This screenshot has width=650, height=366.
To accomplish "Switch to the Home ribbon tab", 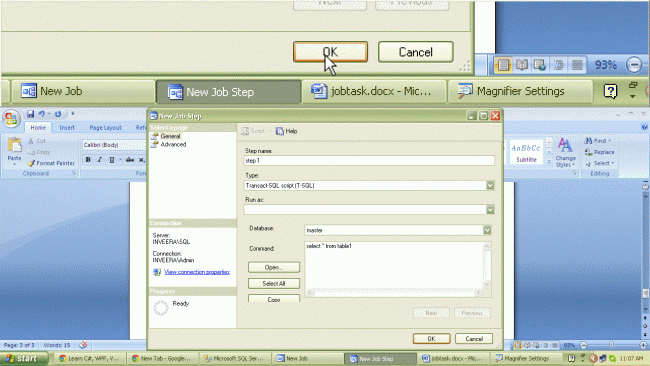I will tap(38, 128).
